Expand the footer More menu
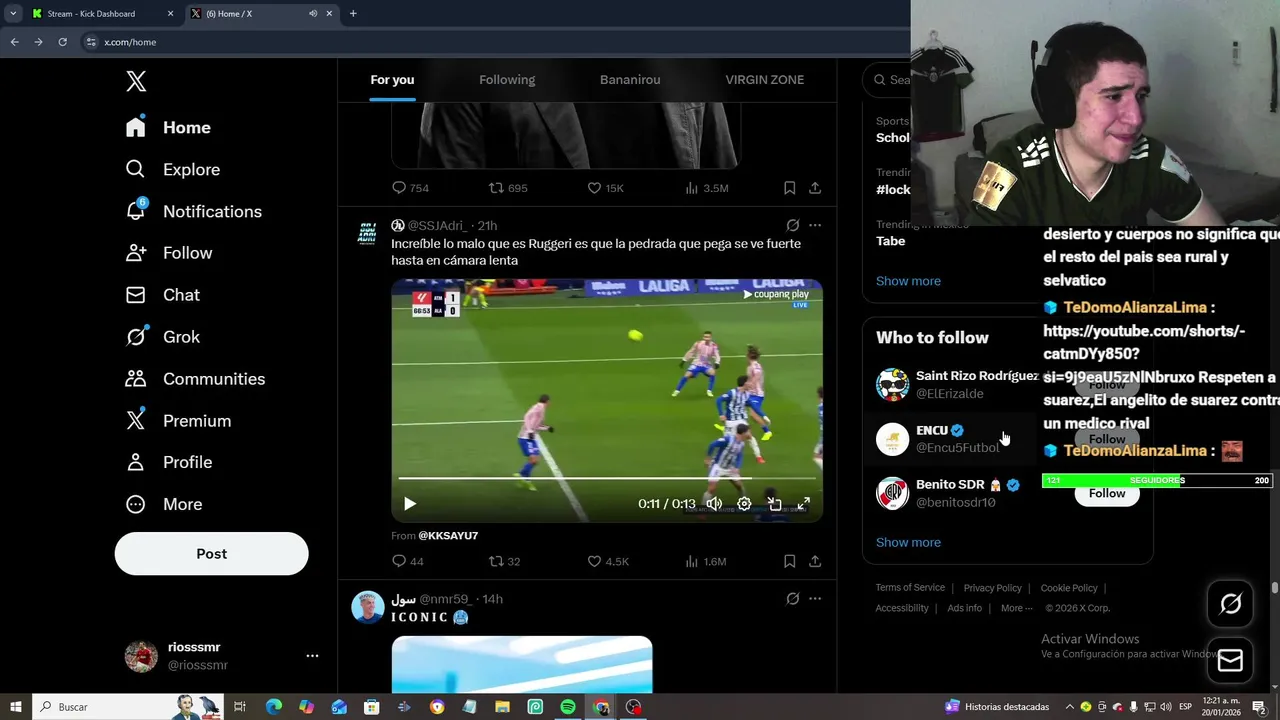 [1016, 608]
